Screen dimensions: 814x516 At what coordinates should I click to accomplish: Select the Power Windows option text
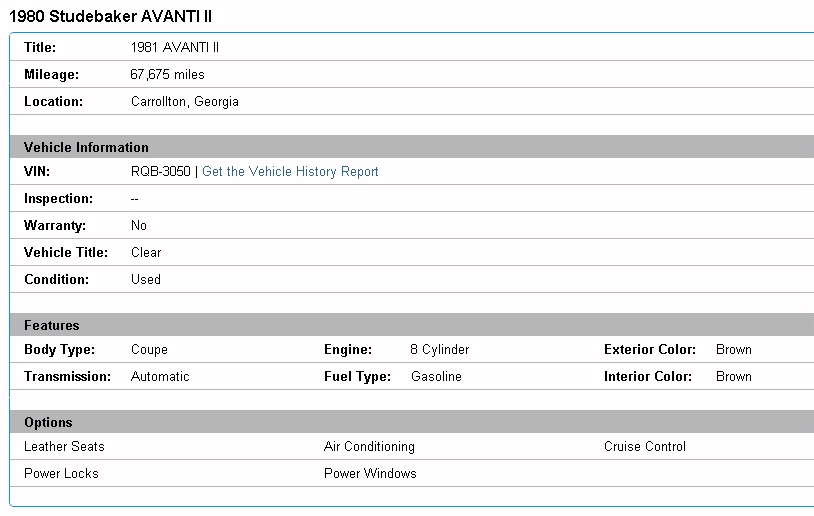point(370,474)
